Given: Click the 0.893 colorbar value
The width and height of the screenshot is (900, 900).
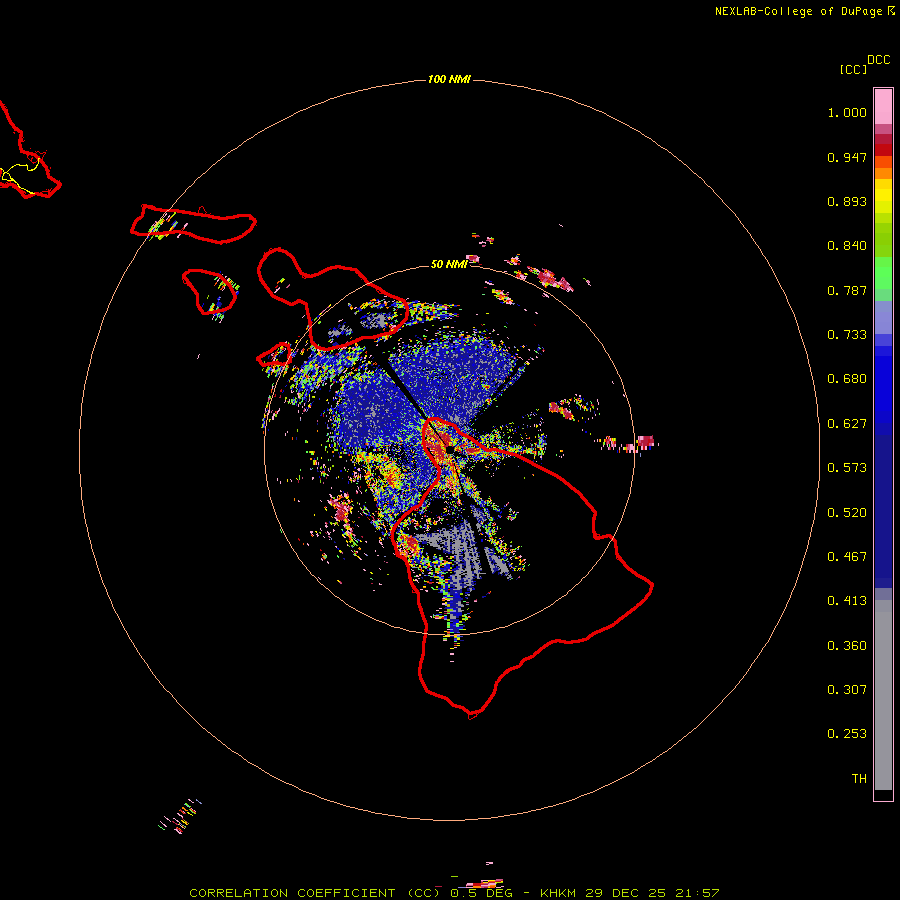Looking at the screenshot, I should pyautogui.click(x=847, y=201).
